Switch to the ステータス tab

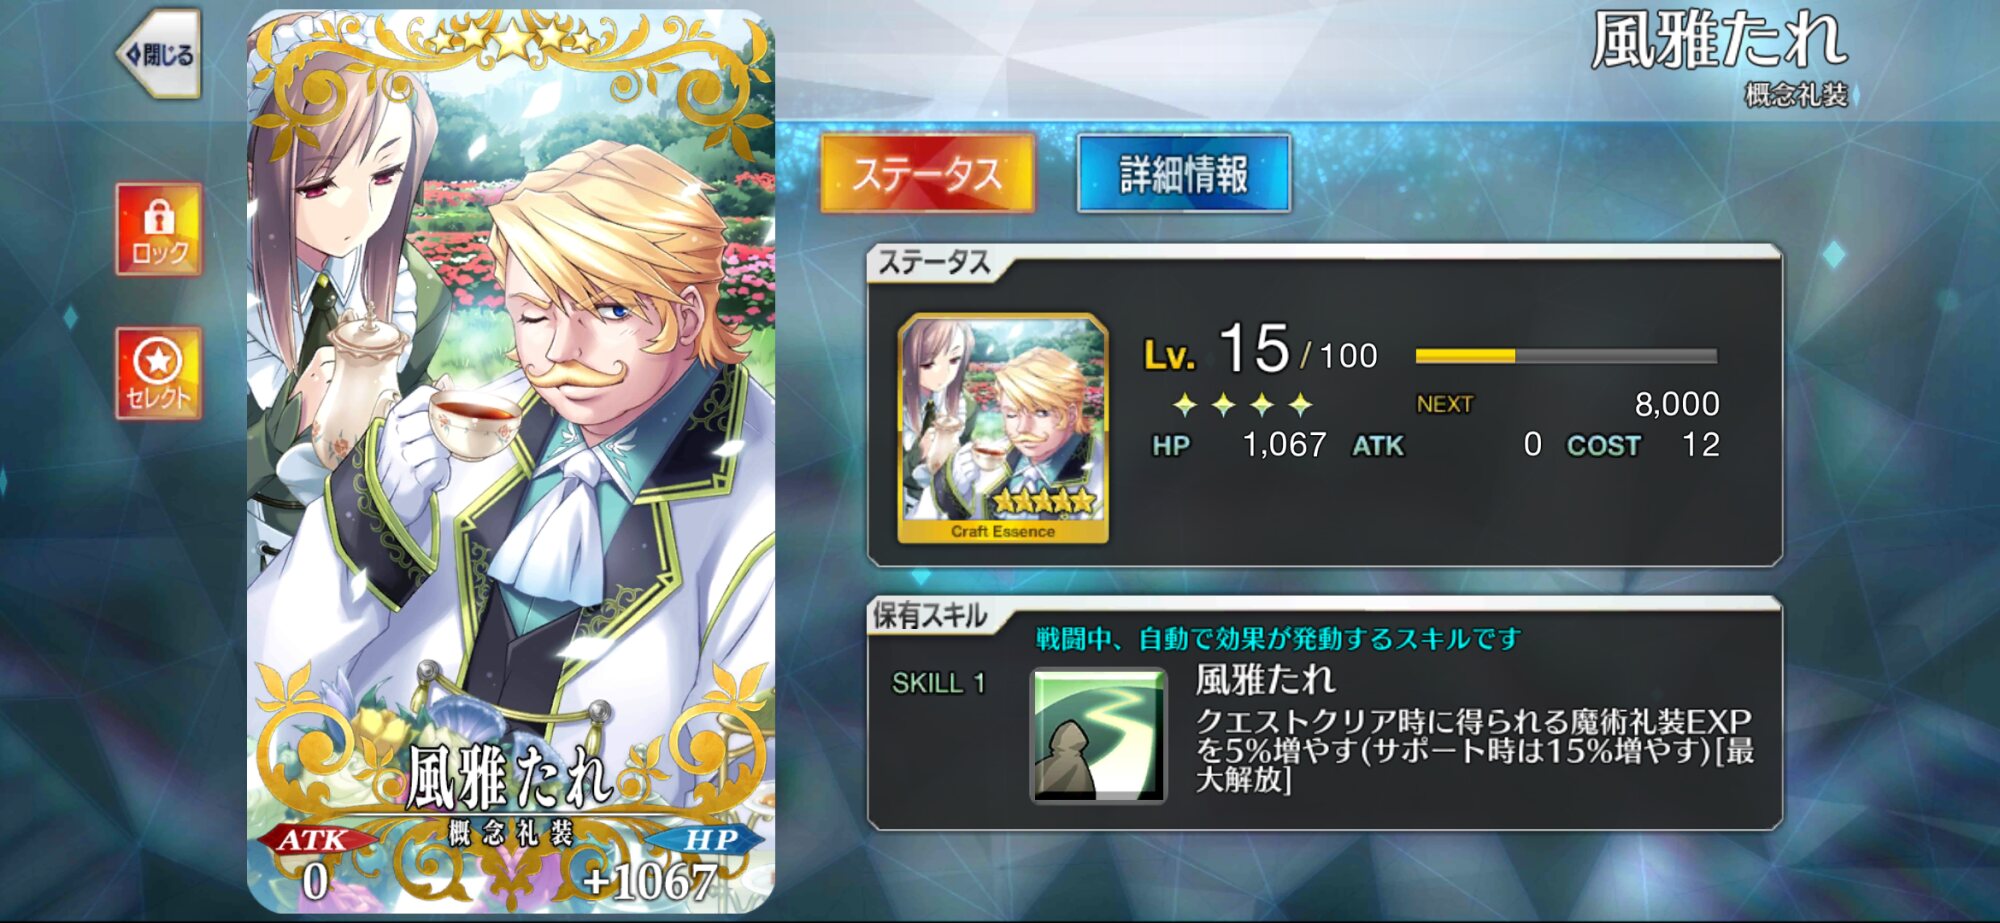coord(927,173)
